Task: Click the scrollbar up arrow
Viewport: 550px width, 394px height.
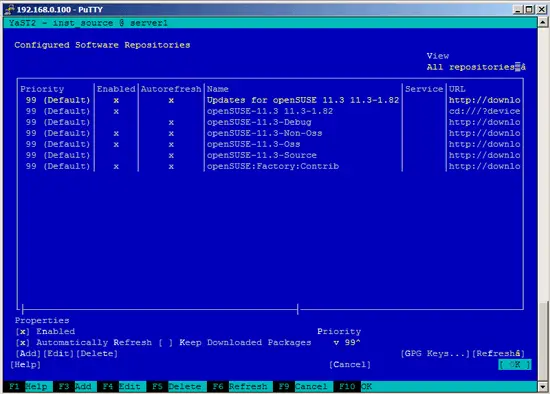Action: (543, 23)
